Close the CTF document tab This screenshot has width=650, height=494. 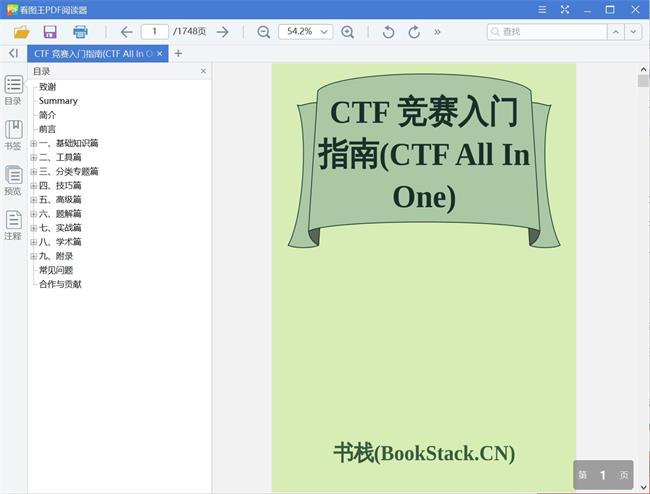[160, 54]
